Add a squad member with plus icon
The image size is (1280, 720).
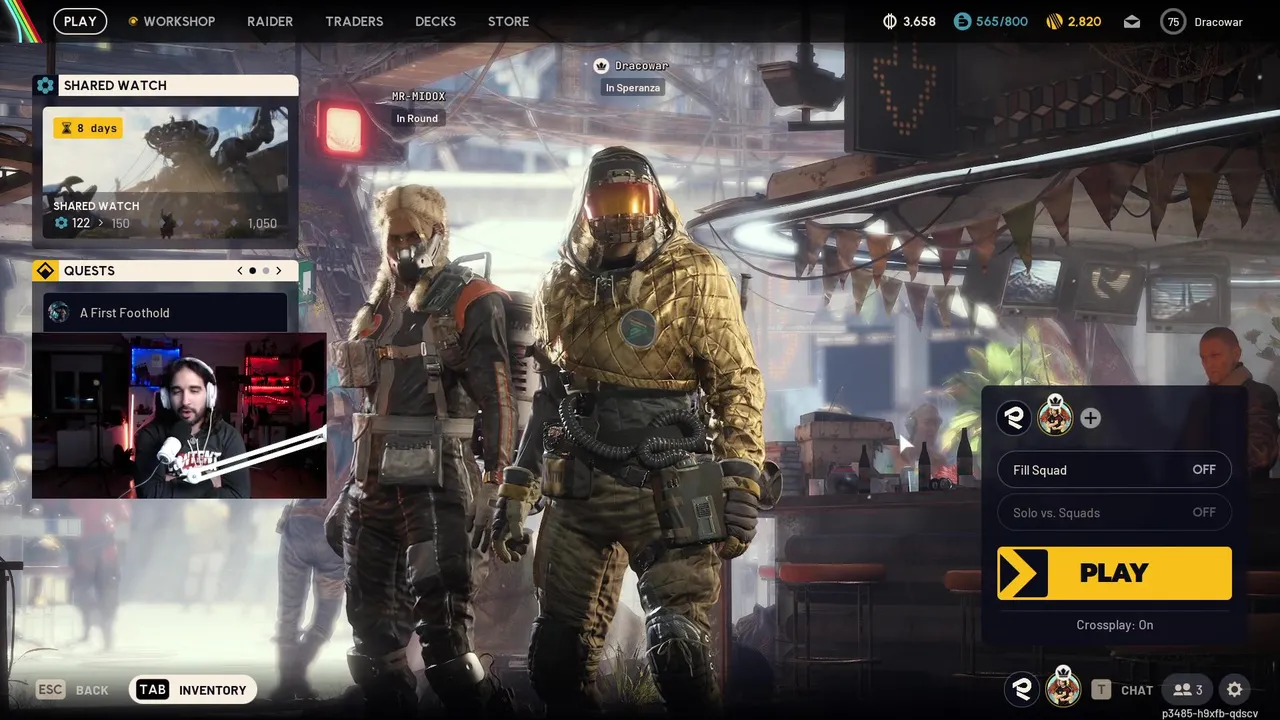point(1090,418)
